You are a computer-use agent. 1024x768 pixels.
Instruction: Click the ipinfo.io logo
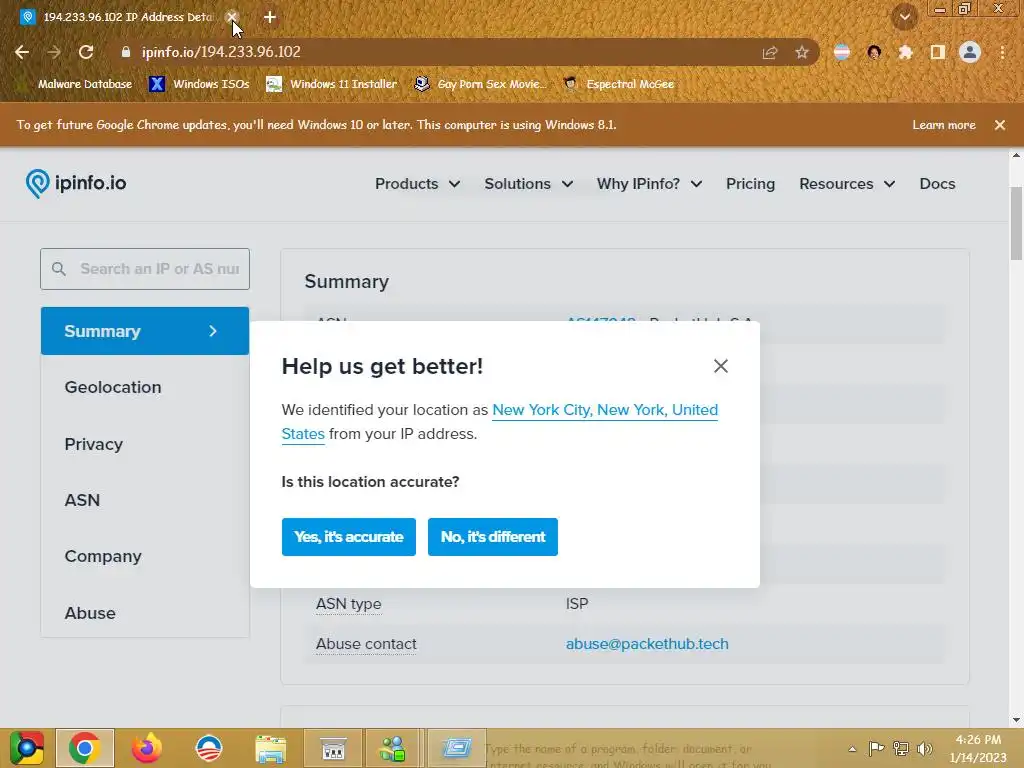tap(76, 184)
